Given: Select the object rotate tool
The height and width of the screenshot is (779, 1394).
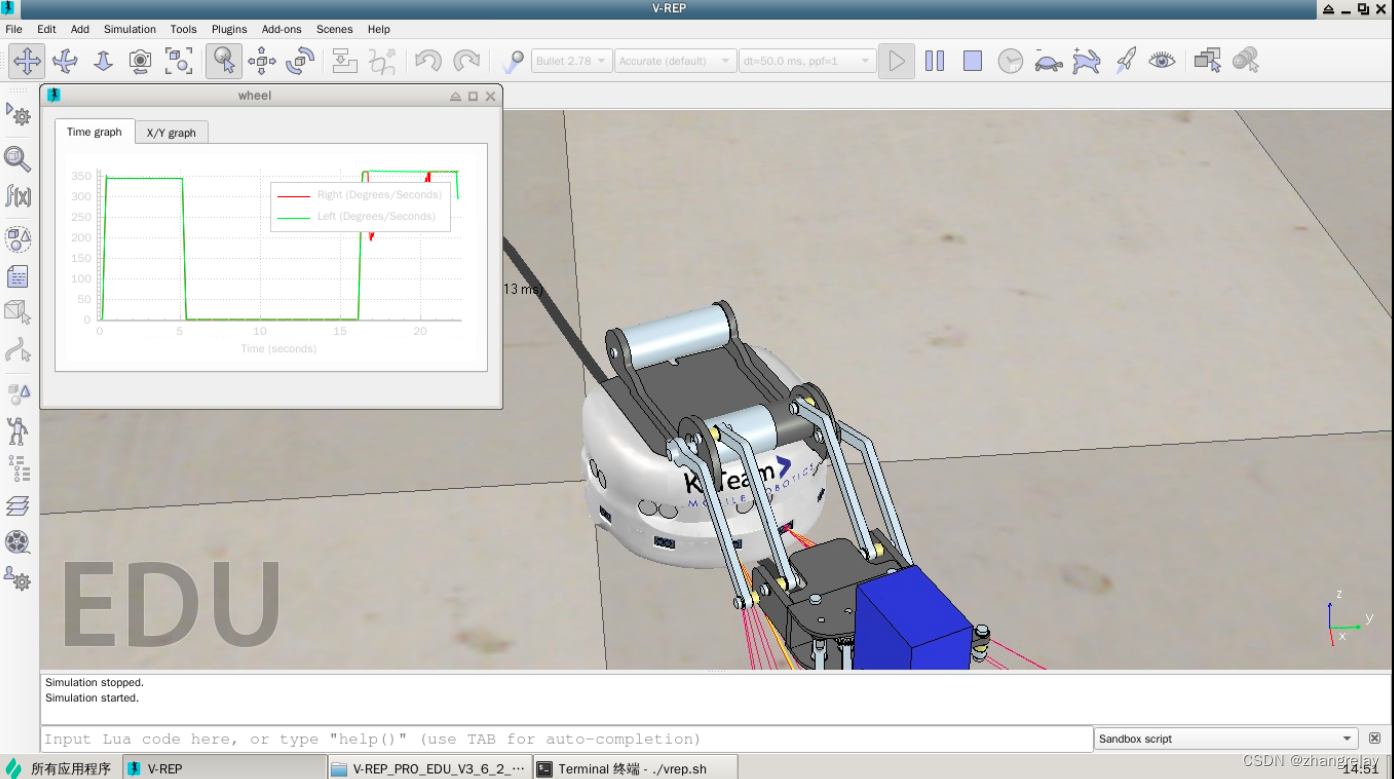Looking at the screenshot, I should pos(300,61).
